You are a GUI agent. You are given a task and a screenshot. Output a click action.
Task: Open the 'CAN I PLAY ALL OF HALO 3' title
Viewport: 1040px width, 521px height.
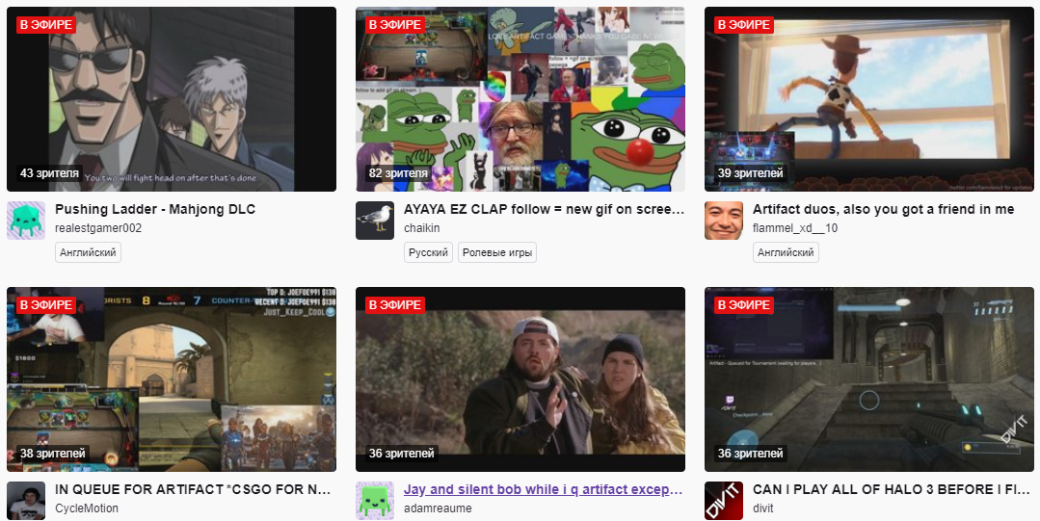click(x=892, y=490)
